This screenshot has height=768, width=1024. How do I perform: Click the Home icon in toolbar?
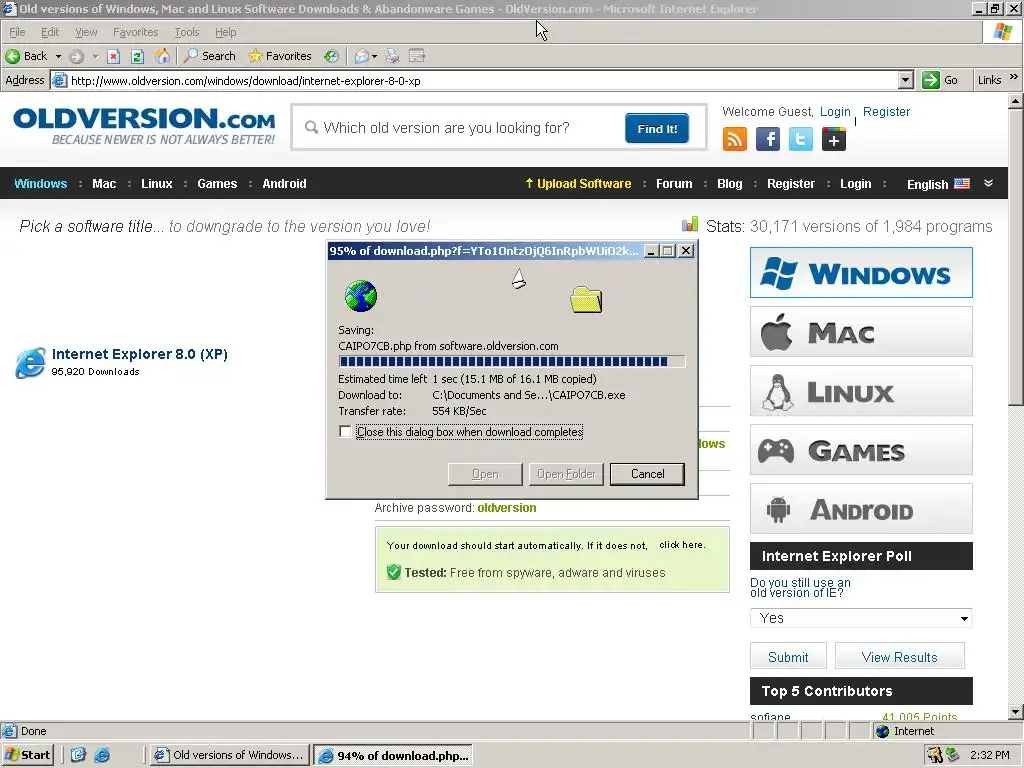[x=162, y=56]
